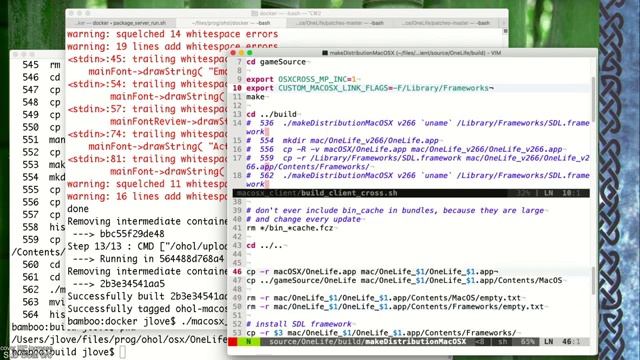Place cursor on 'cd gameSource' line
This screenshot has width=640, height=360.
point(276,62)
